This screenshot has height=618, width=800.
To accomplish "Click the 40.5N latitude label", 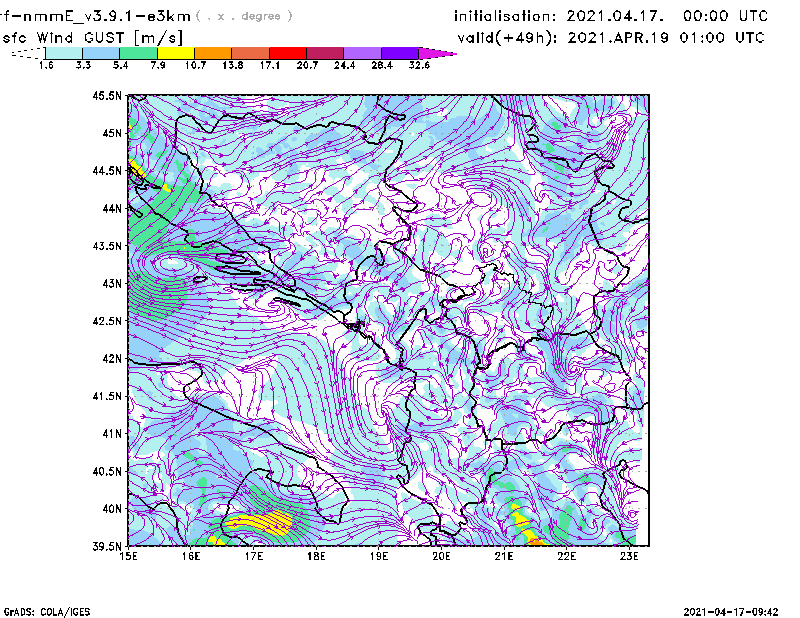I will pyautogui.click(x=107, y=472).
